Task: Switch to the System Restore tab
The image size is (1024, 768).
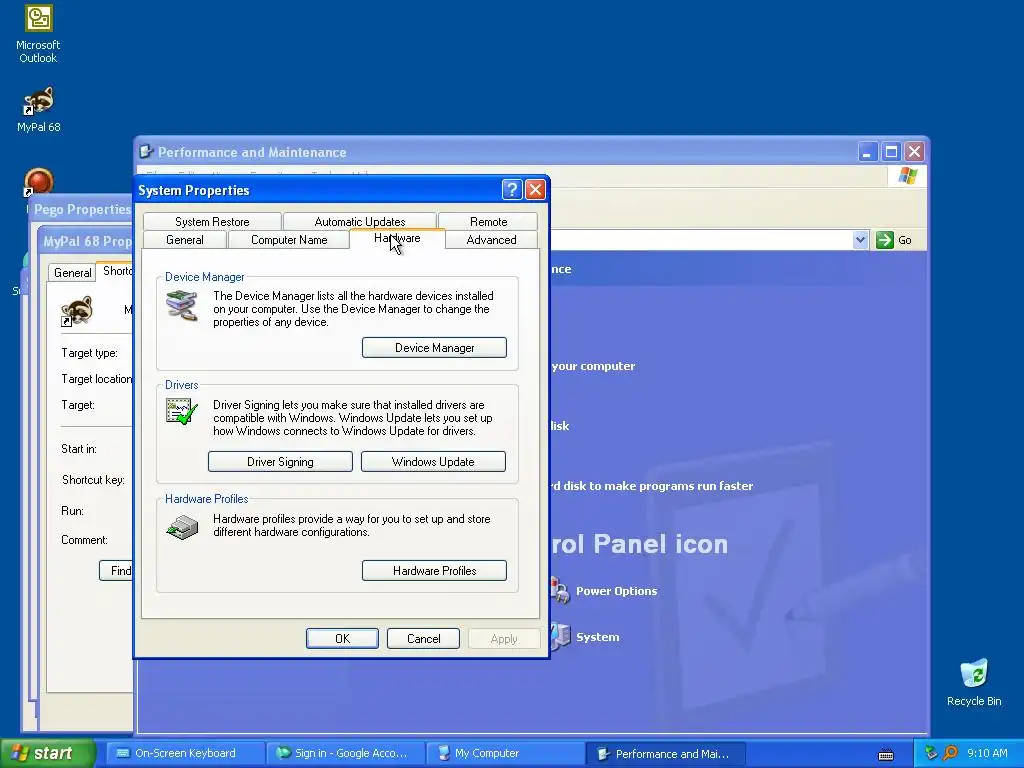Action: pyautogui.click(x=212, y=221)
